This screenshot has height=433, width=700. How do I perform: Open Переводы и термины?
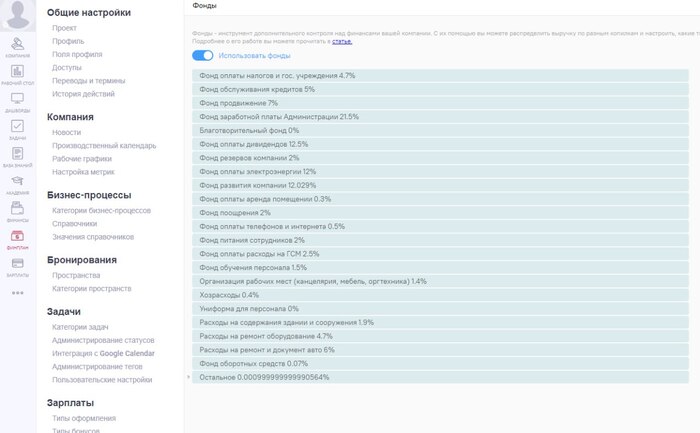tap(88, 81)
